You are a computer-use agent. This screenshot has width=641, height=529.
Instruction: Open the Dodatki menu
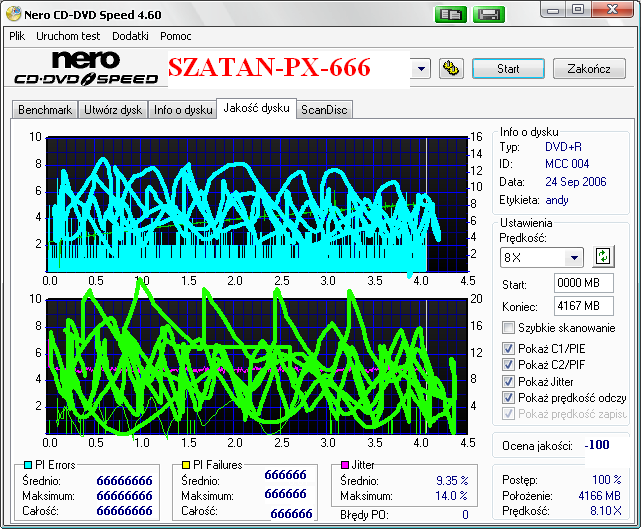pyautogui.click(x=130, y=36)
